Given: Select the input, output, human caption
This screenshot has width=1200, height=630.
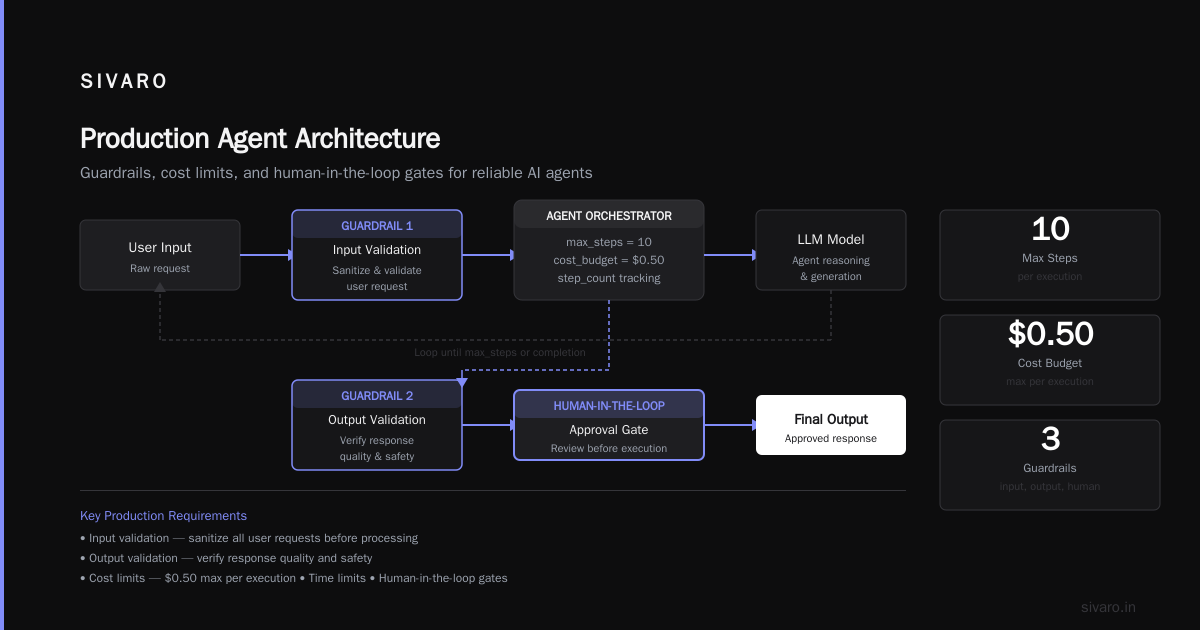Looking at the screenshot, I should (x=1050, y=486).
